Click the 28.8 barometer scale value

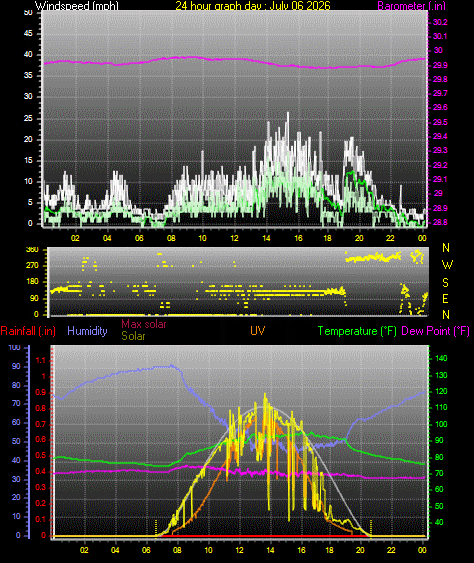coord(440,222)
